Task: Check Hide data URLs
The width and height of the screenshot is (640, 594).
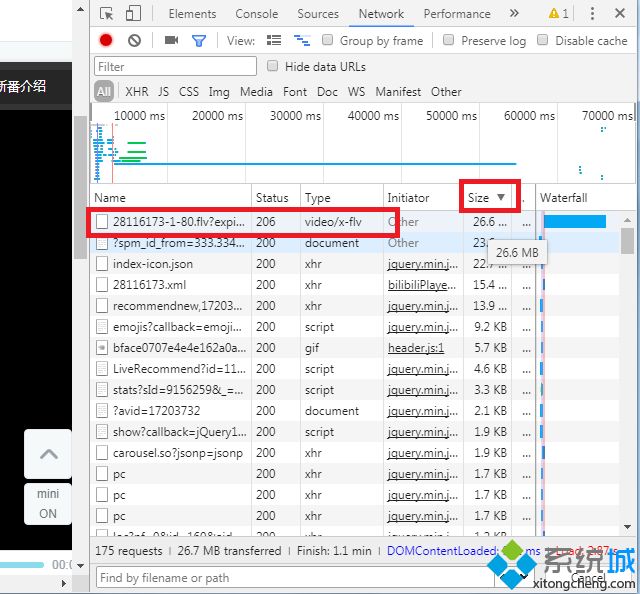Action: pyautogui.click(x=272, y=66)
